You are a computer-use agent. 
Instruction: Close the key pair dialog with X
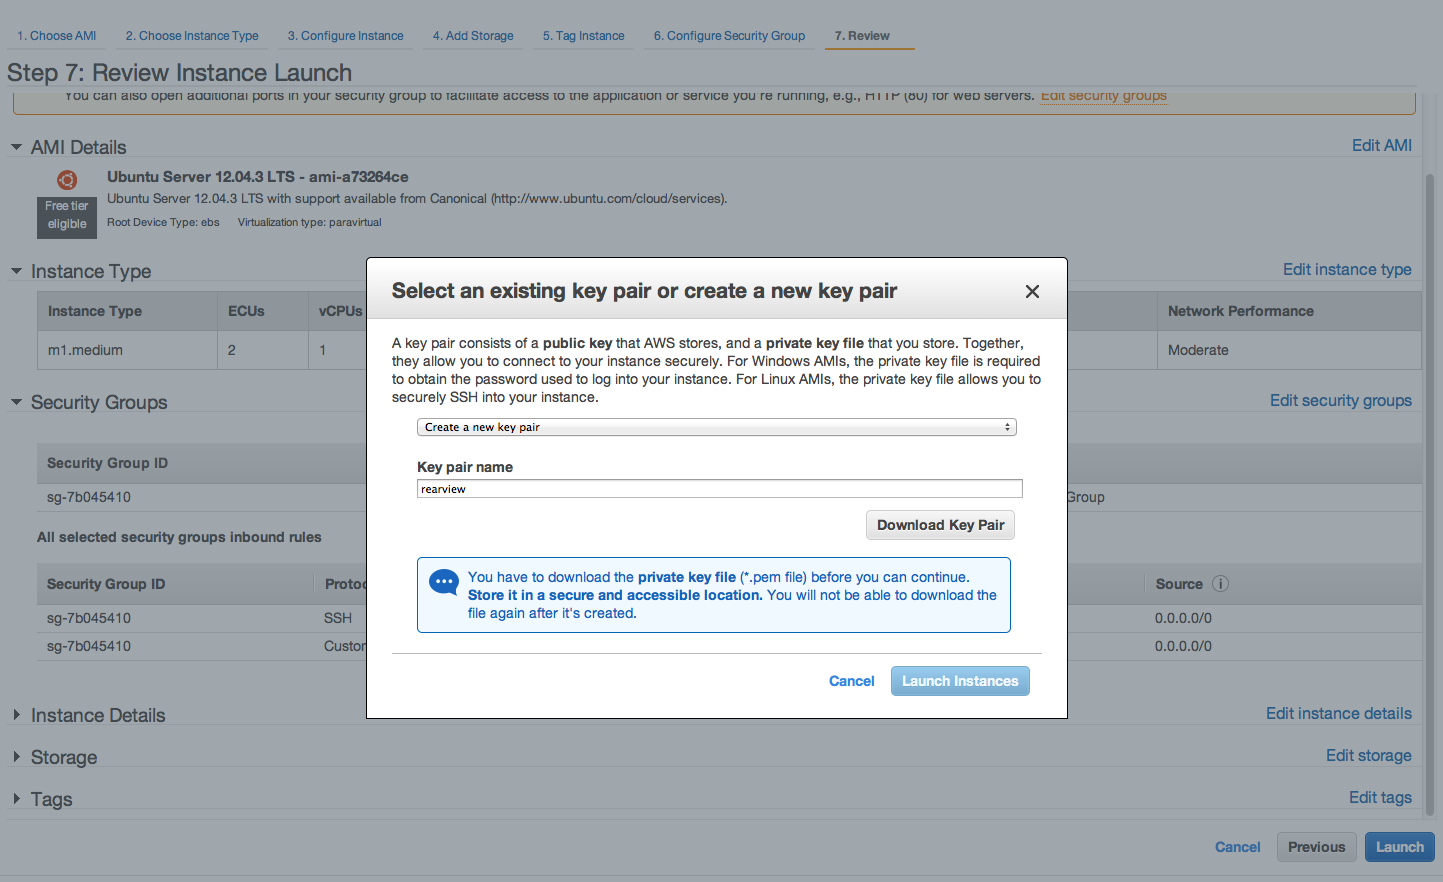point(1032,291)
